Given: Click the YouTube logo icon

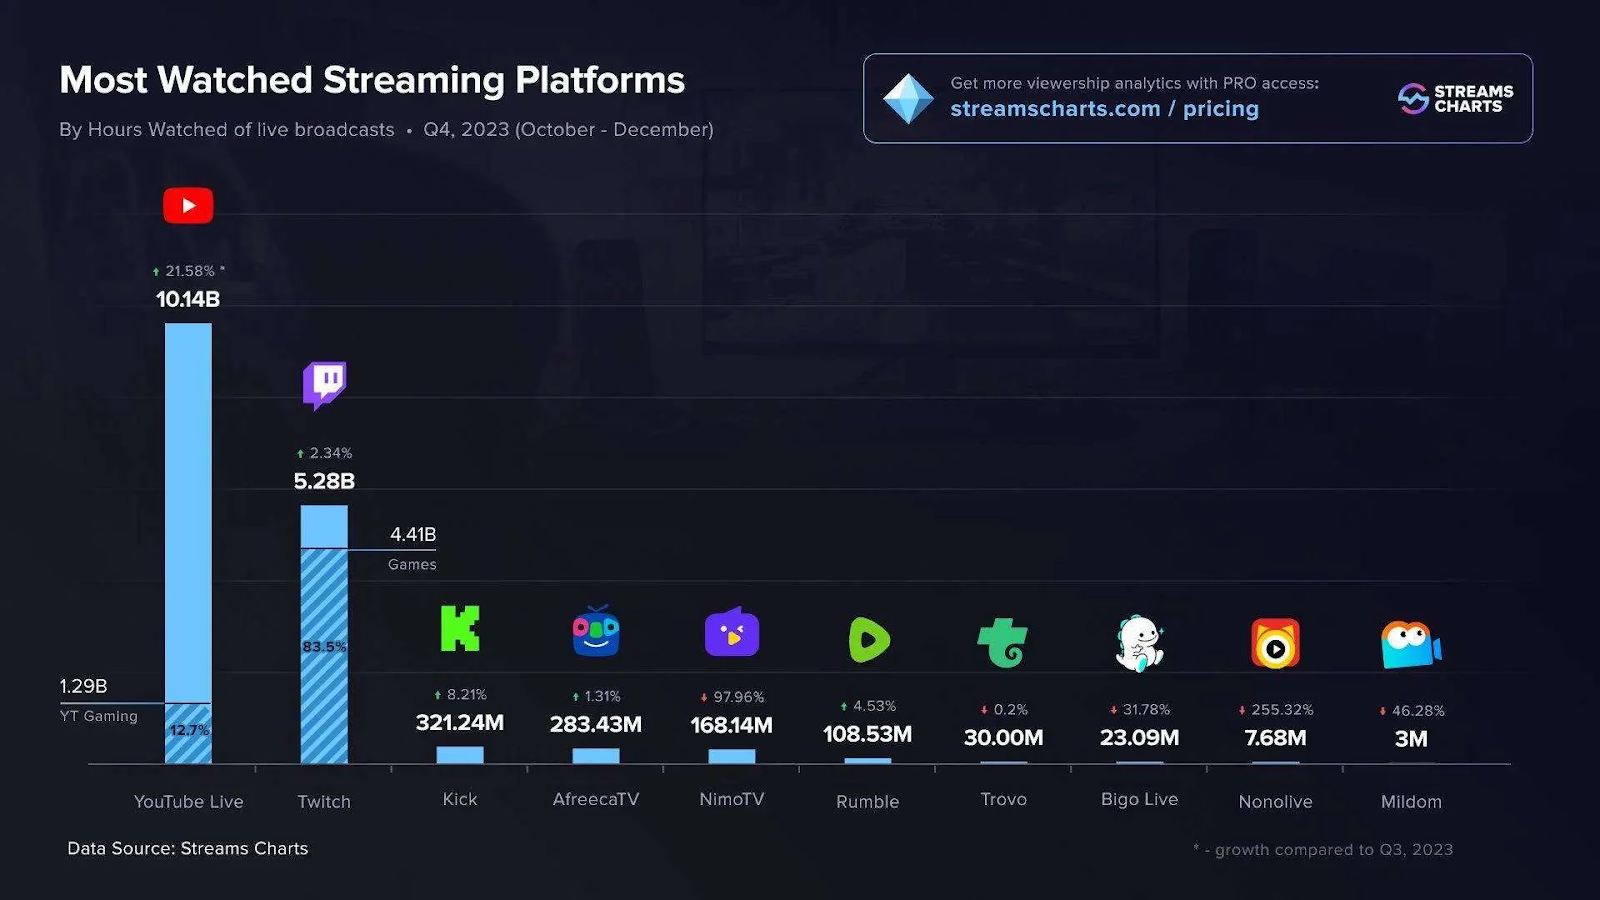Looking at the screenshot, I should [x=188, y=205].
